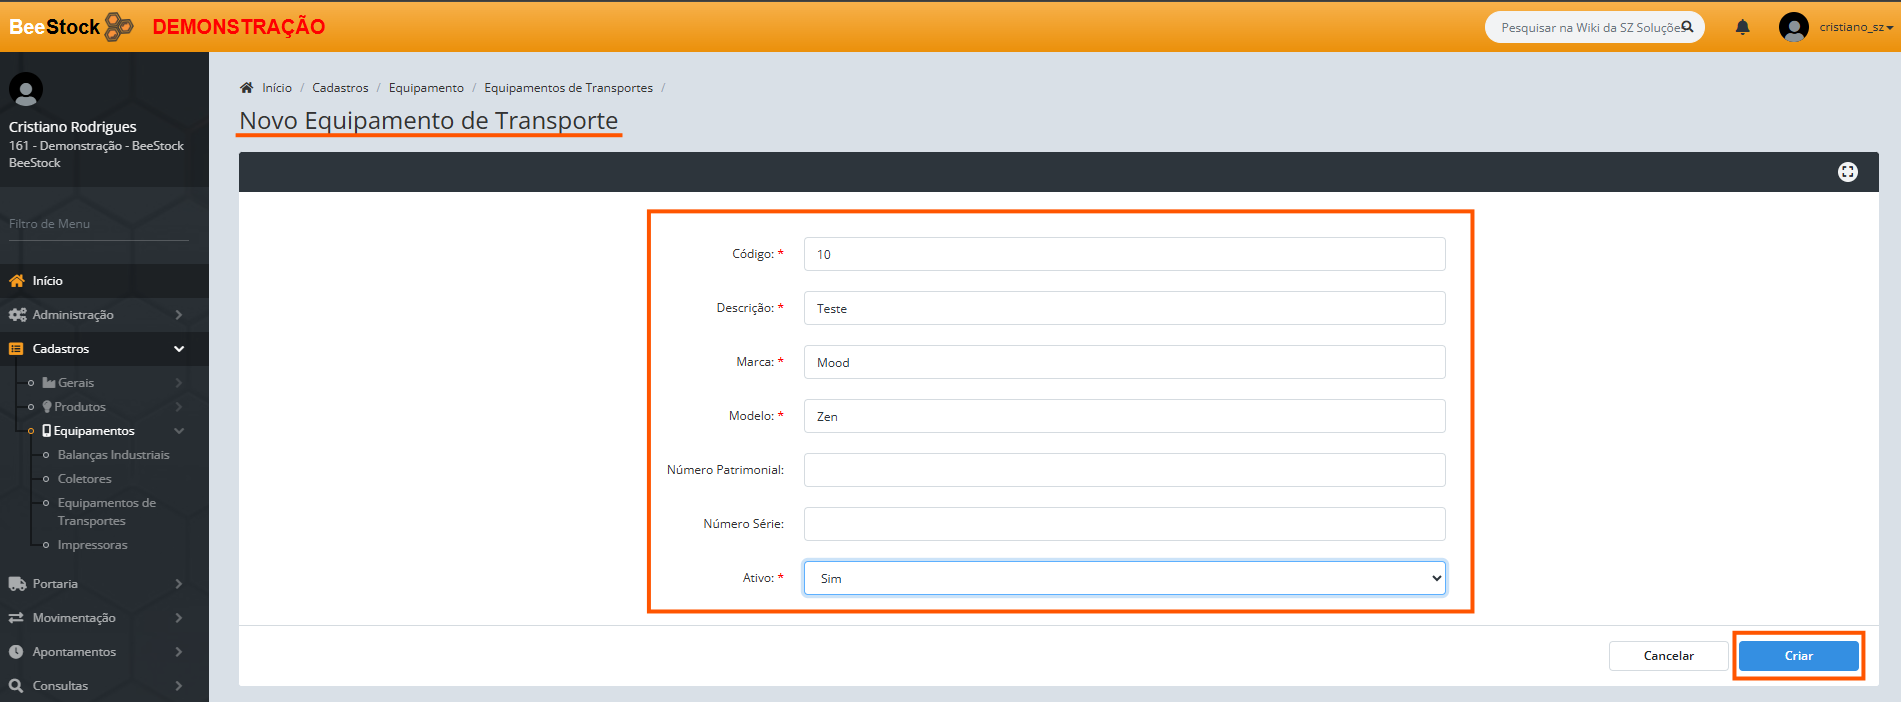Select Coletores in the sidebar
Screen dimensions: 1901x702
click(x=84, y=479)
